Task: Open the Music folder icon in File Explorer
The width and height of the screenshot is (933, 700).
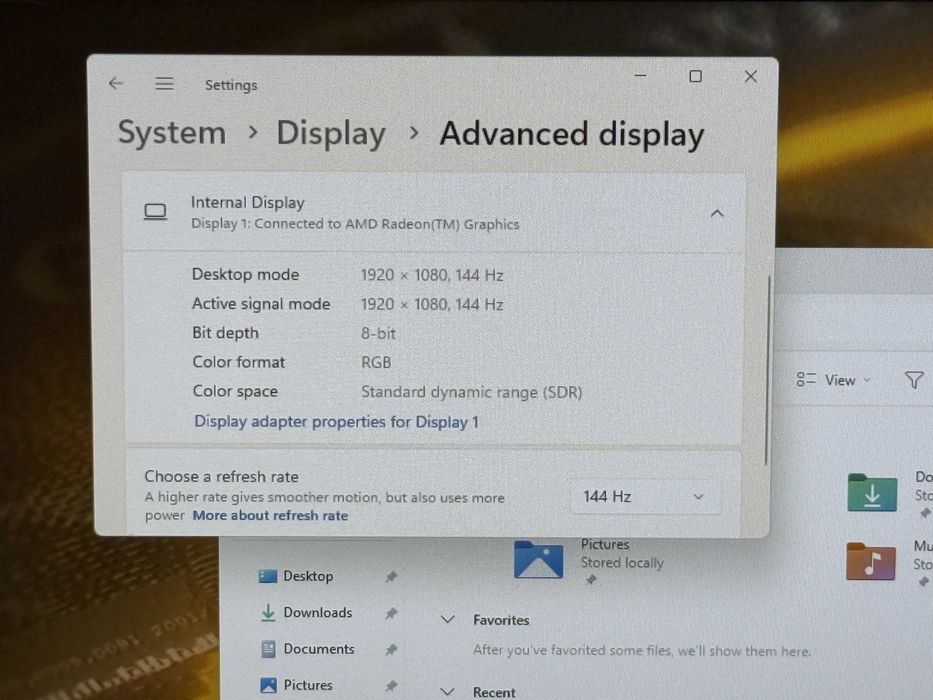Action: tap(871, 561)
